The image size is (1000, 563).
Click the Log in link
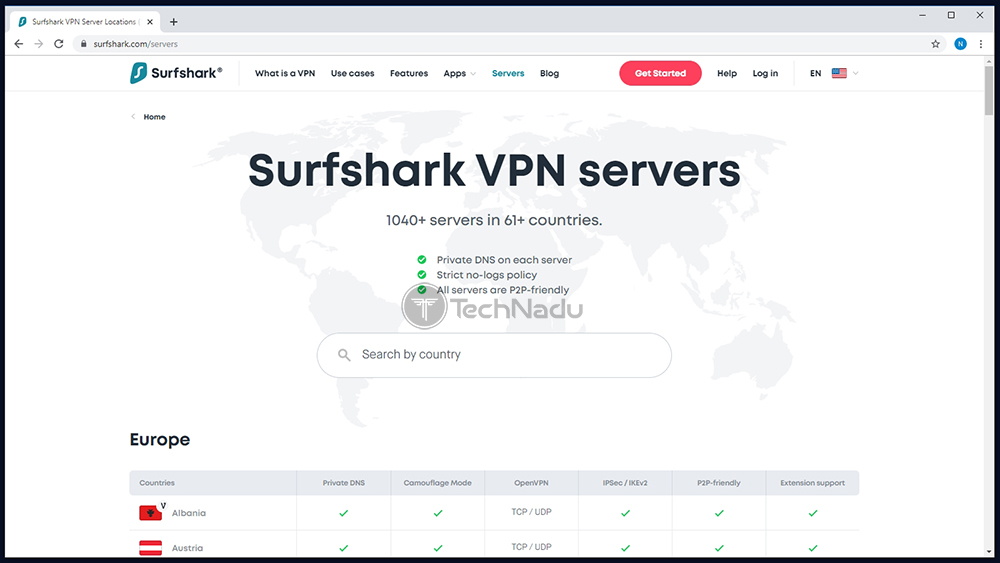[x=765, y=73]
